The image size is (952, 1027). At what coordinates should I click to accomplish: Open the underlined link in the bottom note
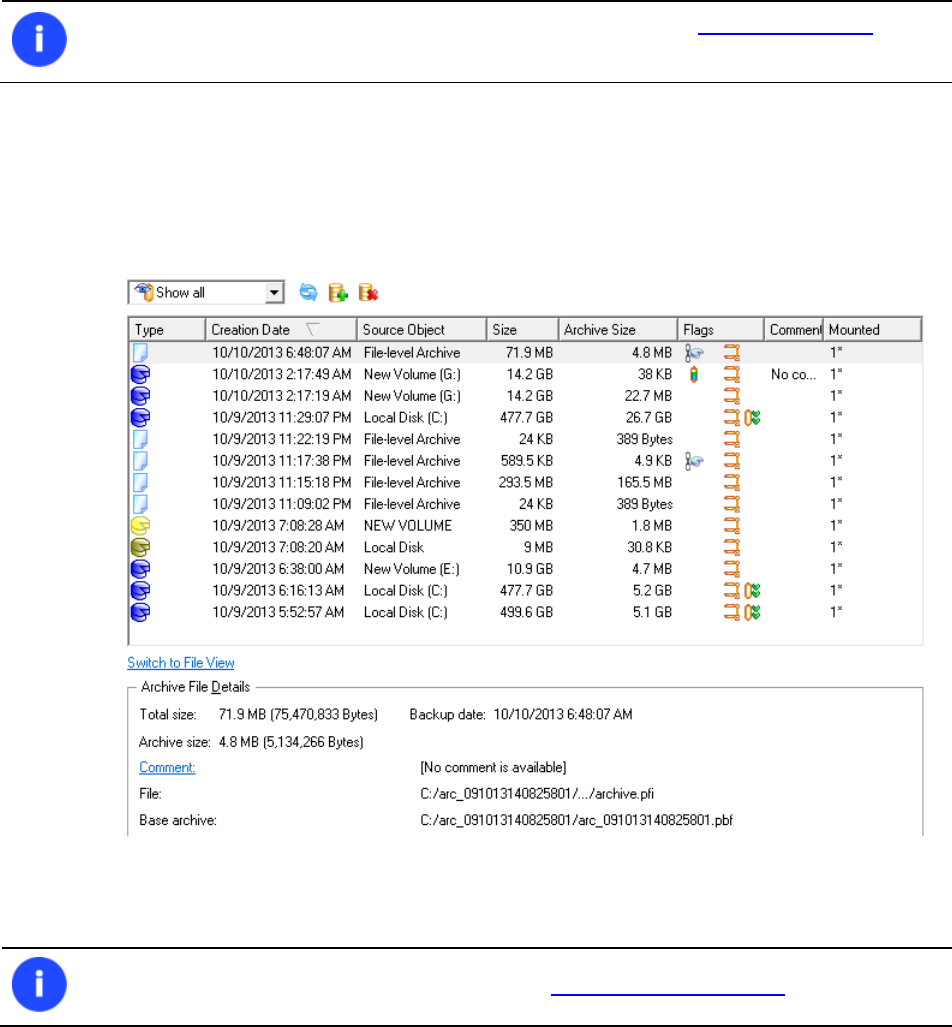(668, 993)
